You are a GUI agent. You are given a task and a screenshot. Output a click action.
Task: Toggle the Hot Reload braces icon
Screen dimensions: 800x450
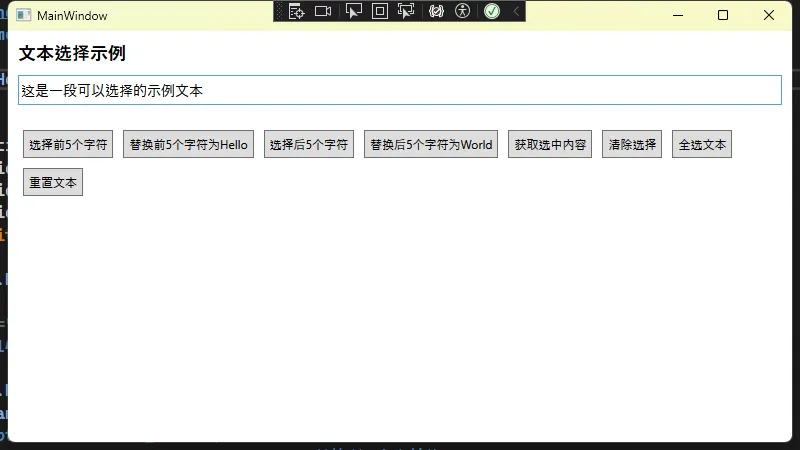436,11
